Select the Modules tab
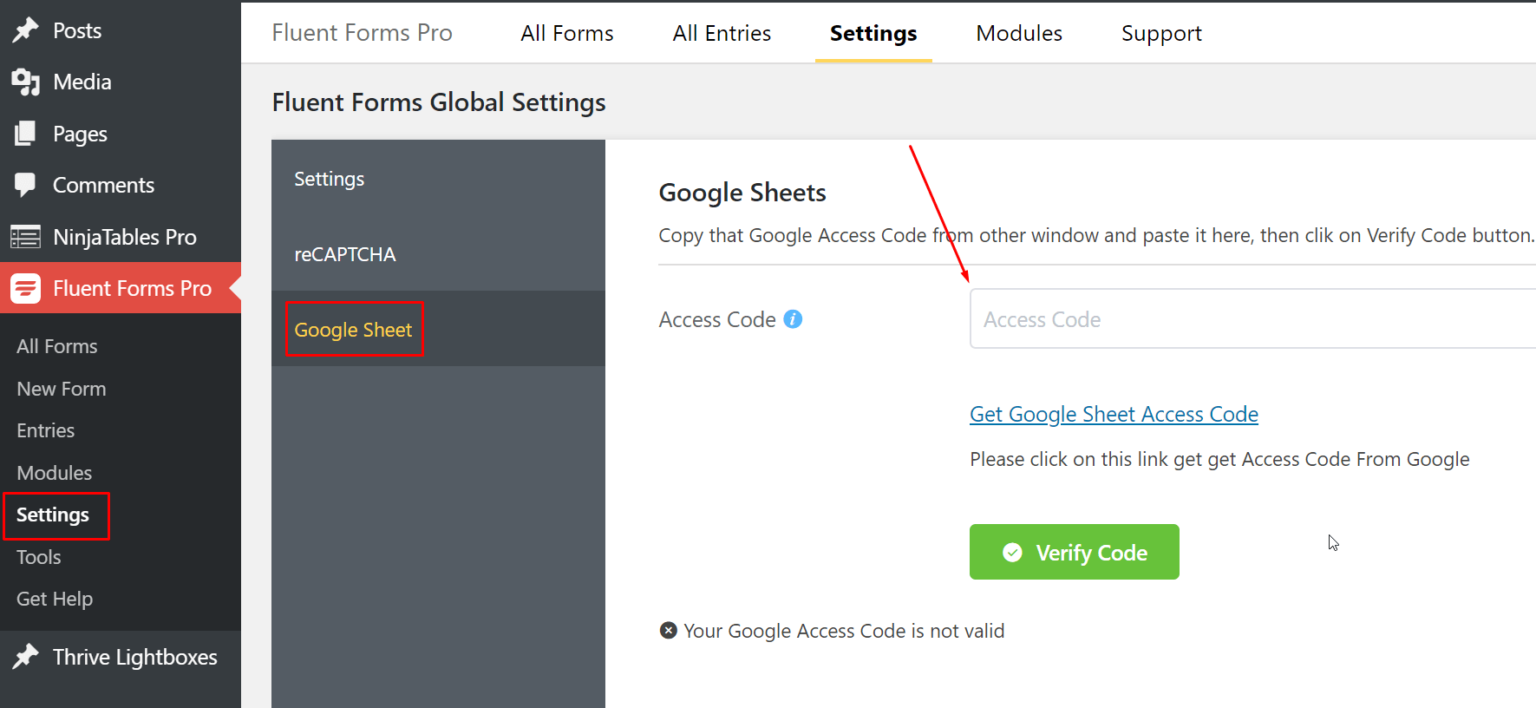The width and height of the screenshot is (1536, 708). pyautogui.click(x=1018, y=32)
